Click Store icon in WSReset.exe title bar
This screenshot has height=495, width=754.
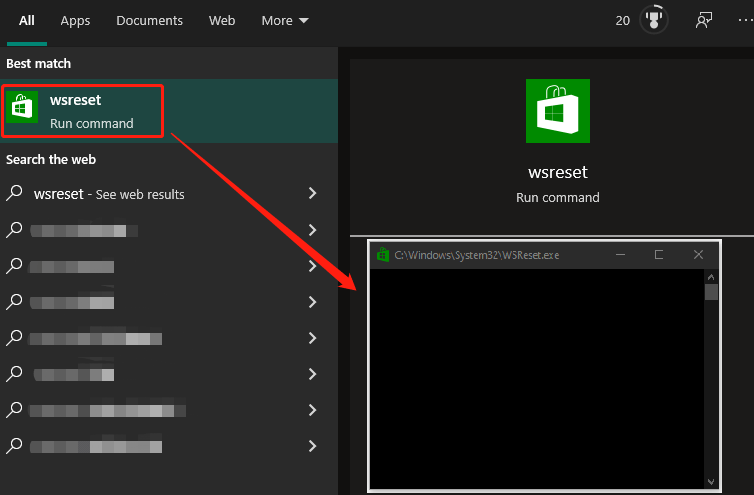click(383, 254)
